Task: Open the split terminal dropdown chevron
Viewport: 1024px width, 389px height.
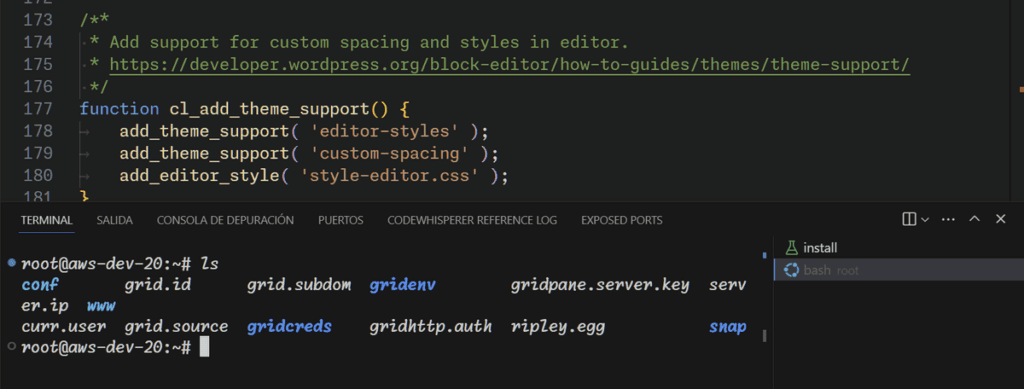Action: coord(925,220)
